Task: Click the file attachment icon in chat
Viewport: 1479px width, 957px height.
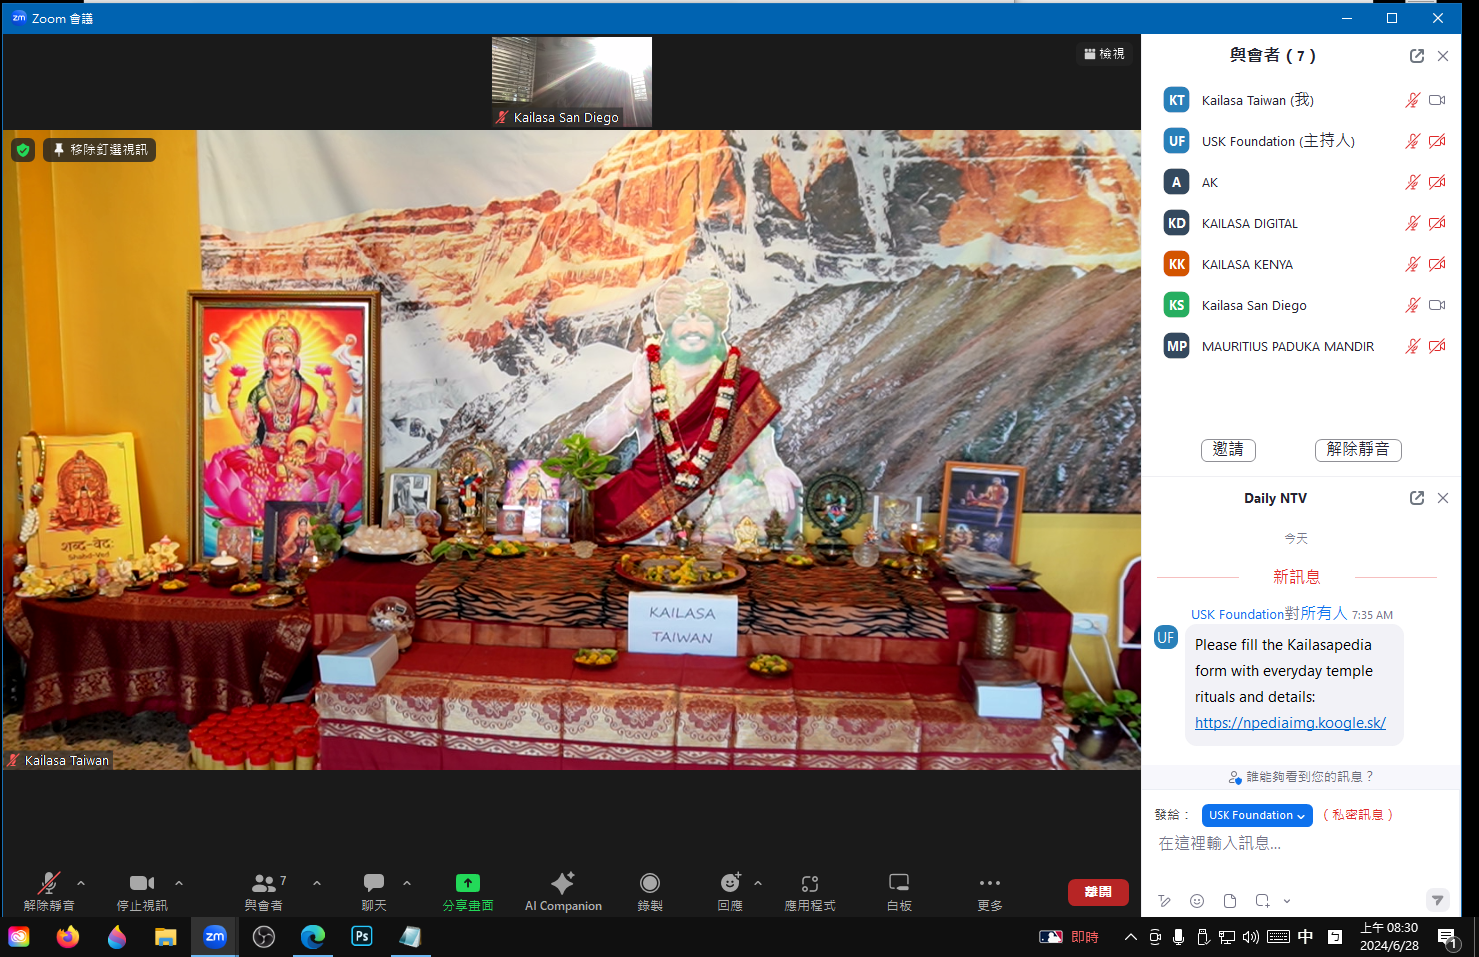Action: coord(1230,901)
